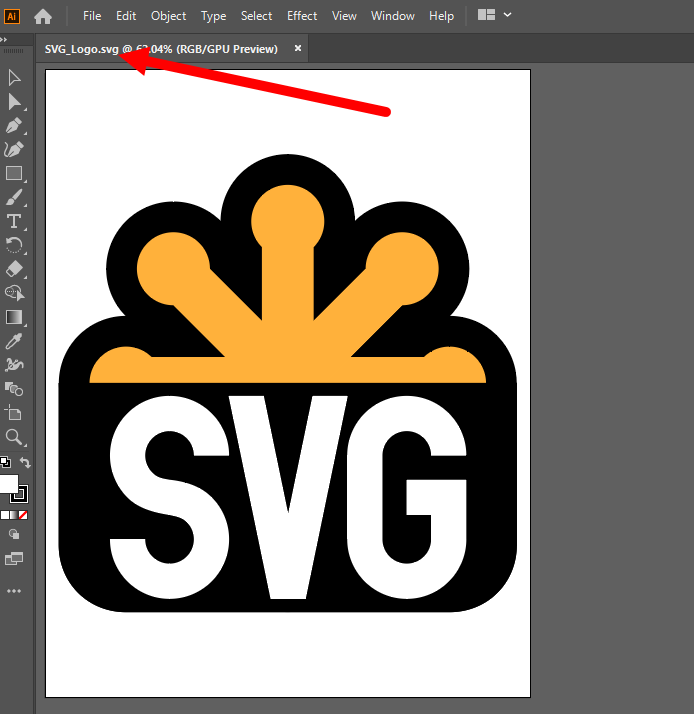Set paint mode to Color
This screenshot has width=694, height=714.
point(5,515)
